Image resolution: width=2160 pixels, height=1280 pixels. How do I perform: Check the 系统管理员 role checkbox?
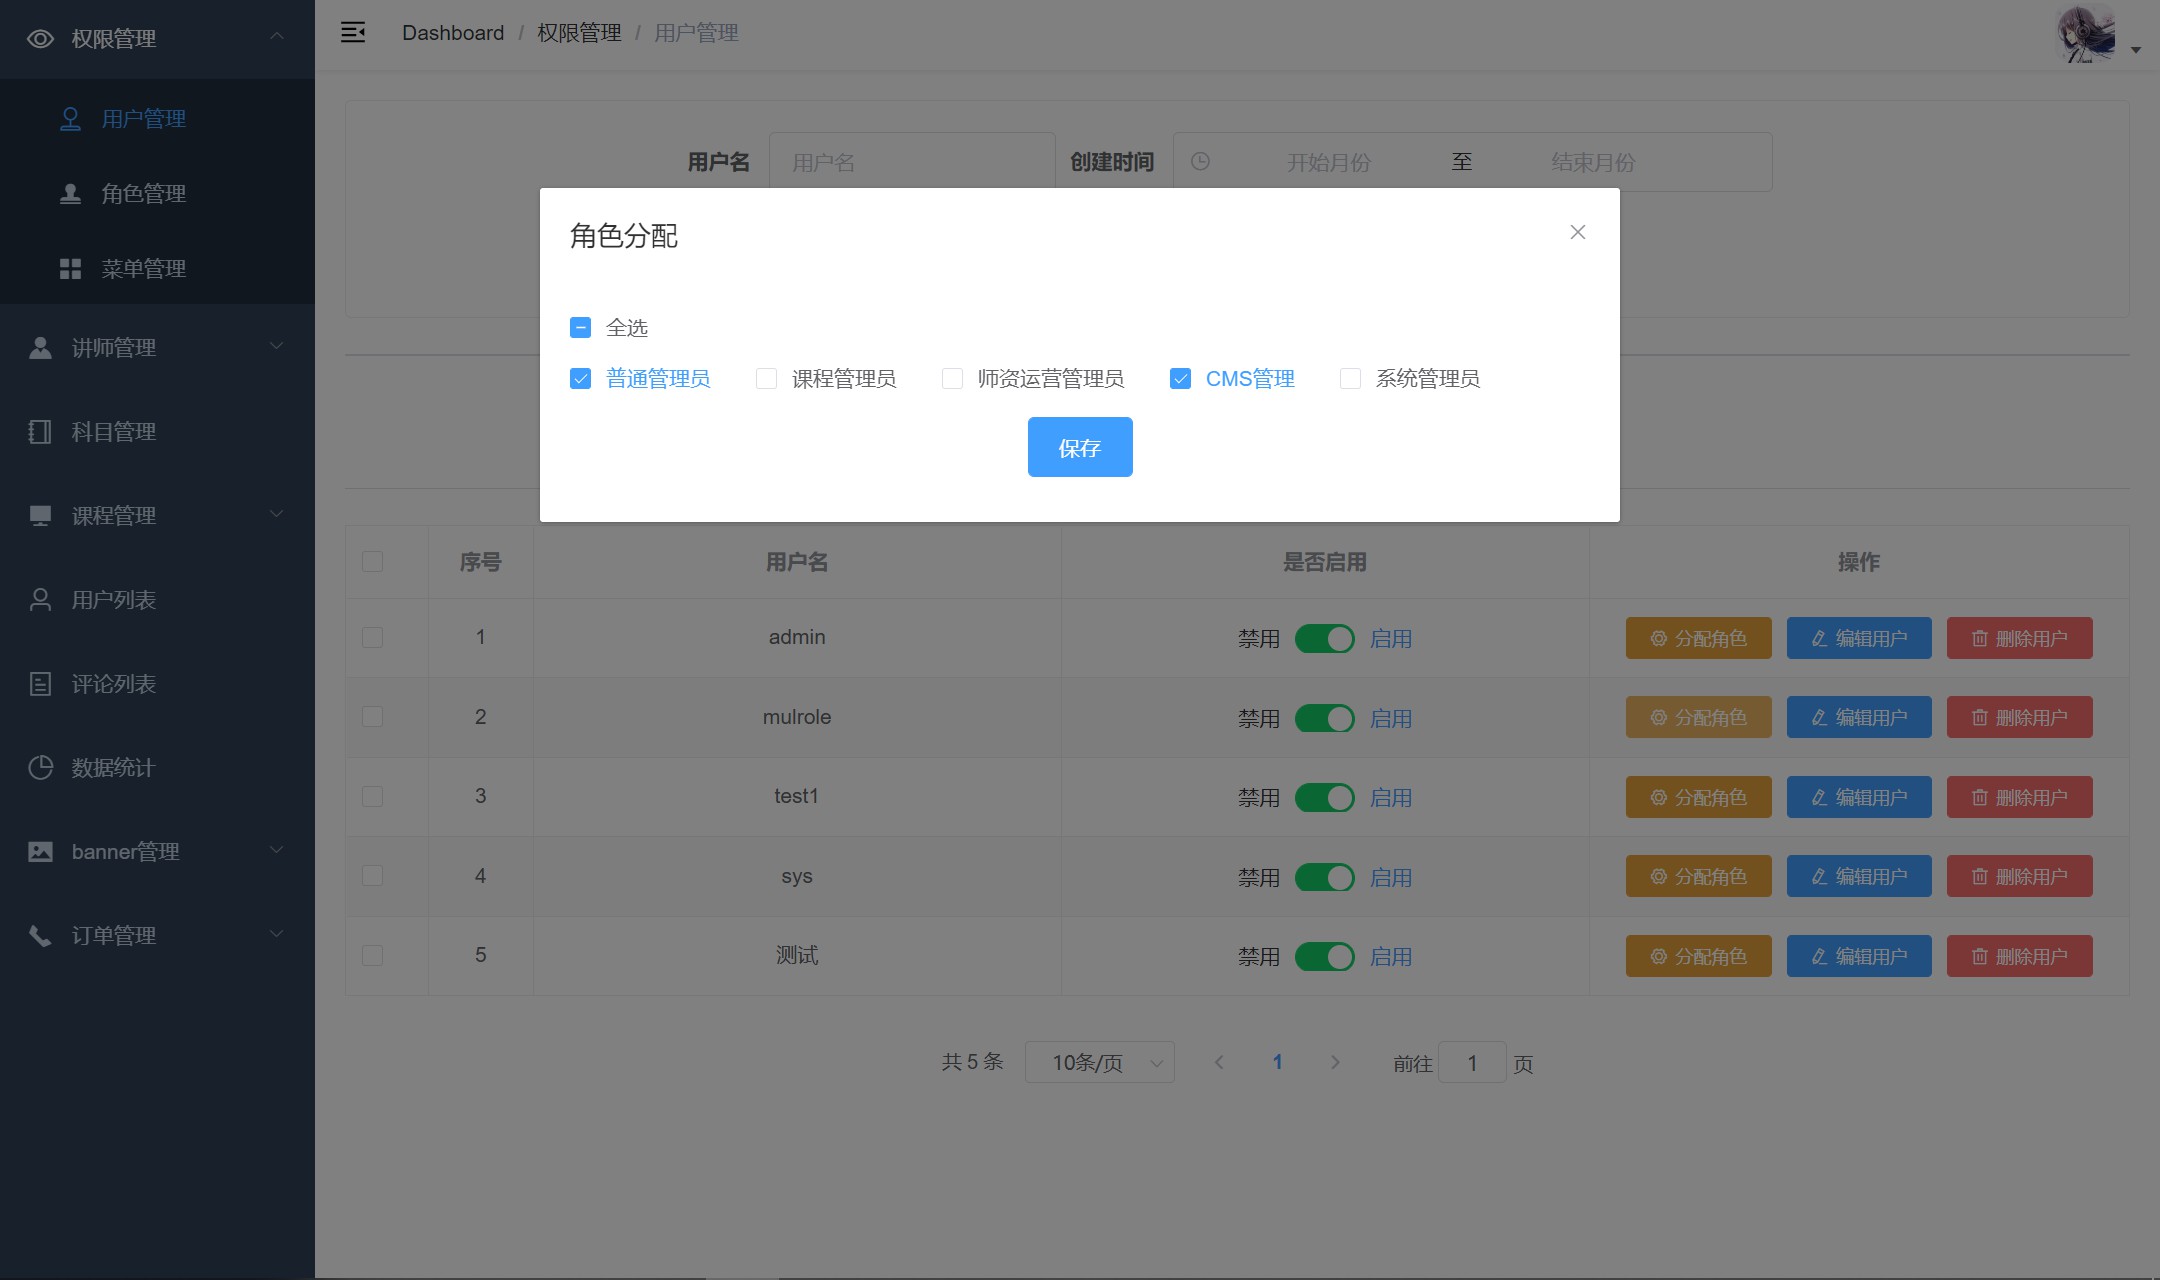click(1350, 379)
